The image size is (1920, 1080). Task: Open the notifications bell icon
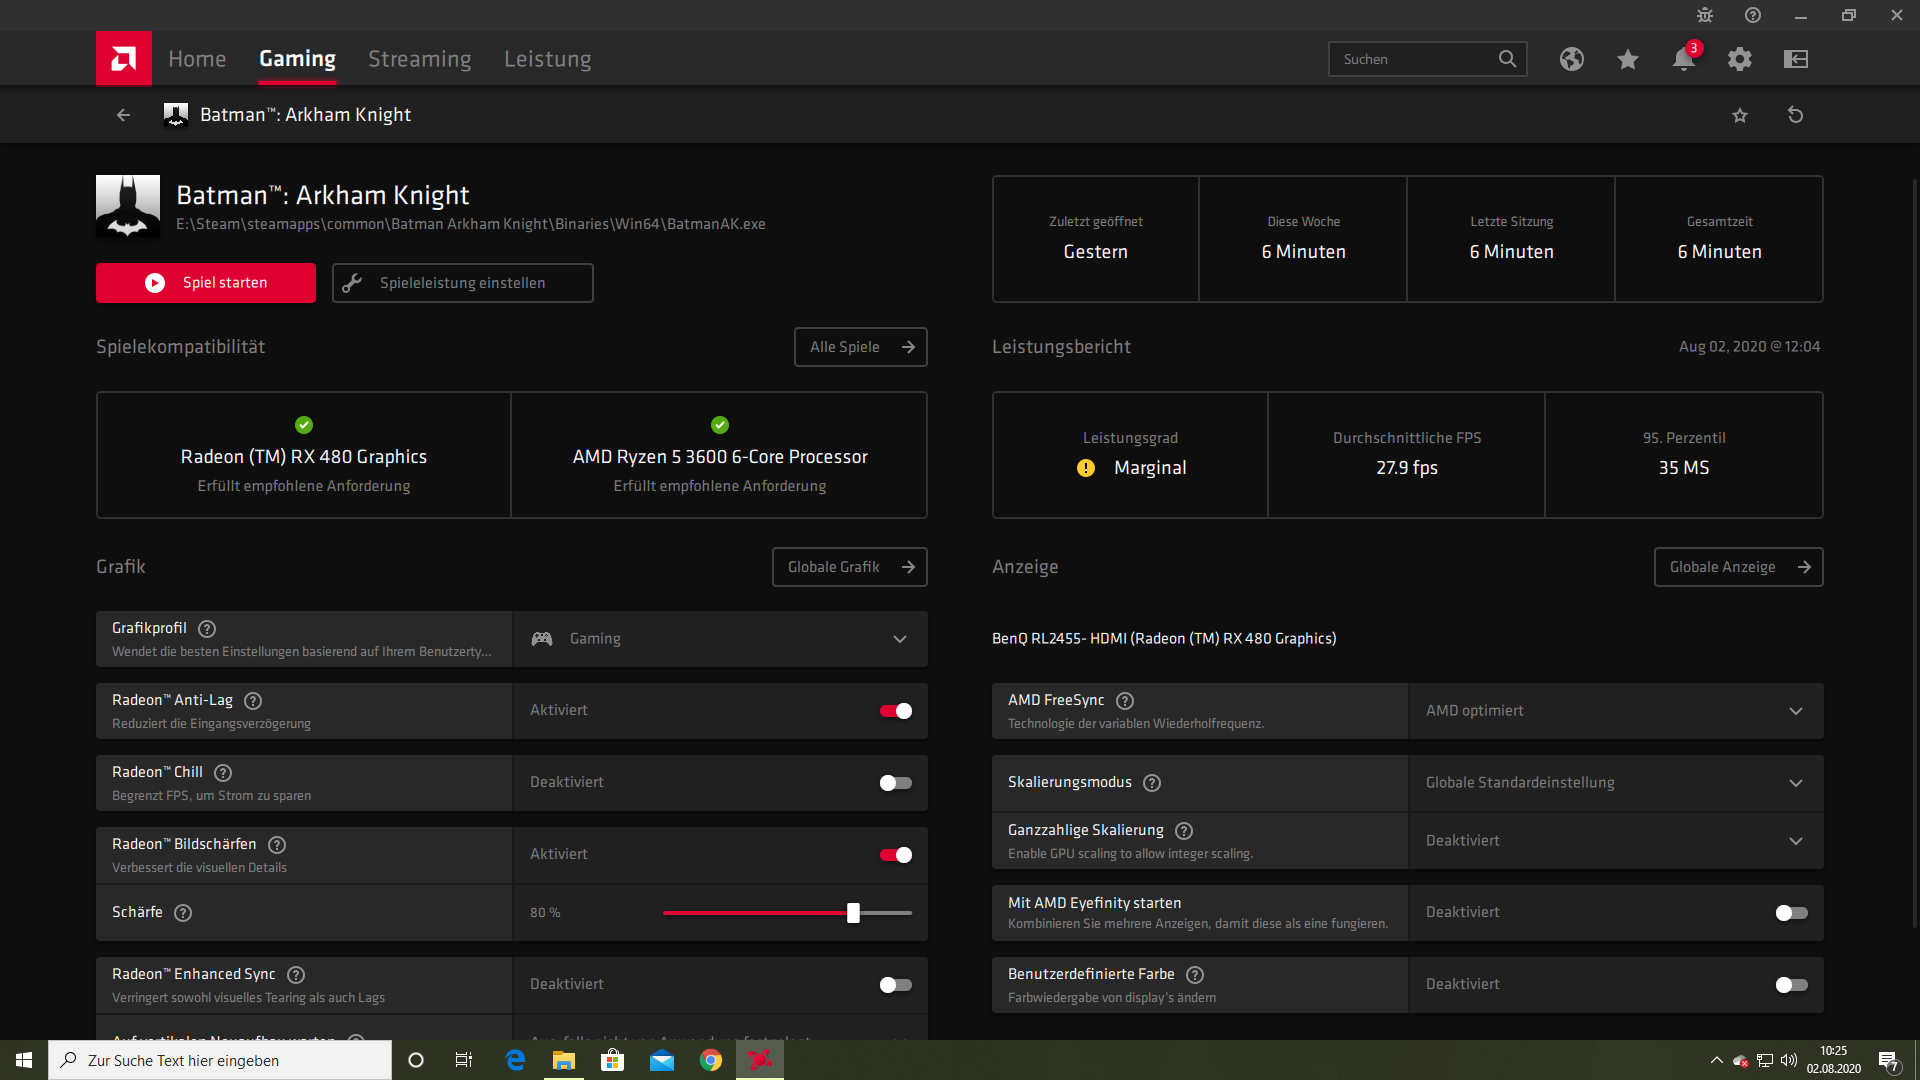coord(1683,59)
